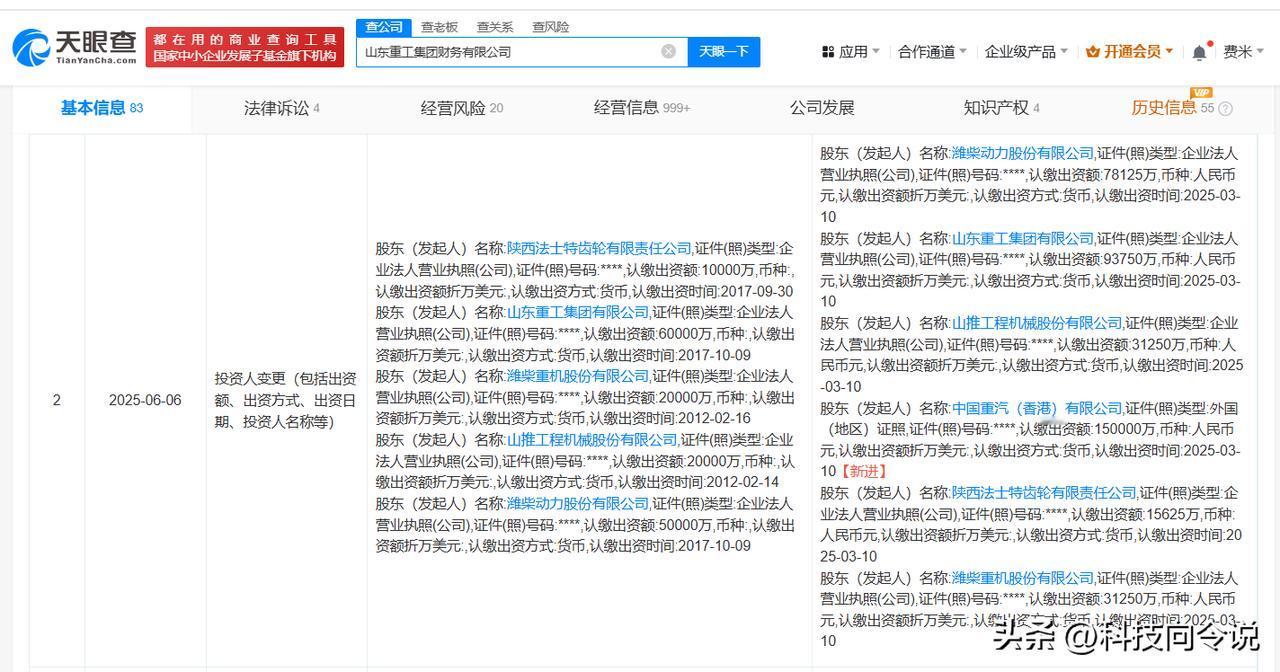Open 中国重汽（香港）有限公司 link
Screen dimensions: 1280x672
coord(1037,409)
